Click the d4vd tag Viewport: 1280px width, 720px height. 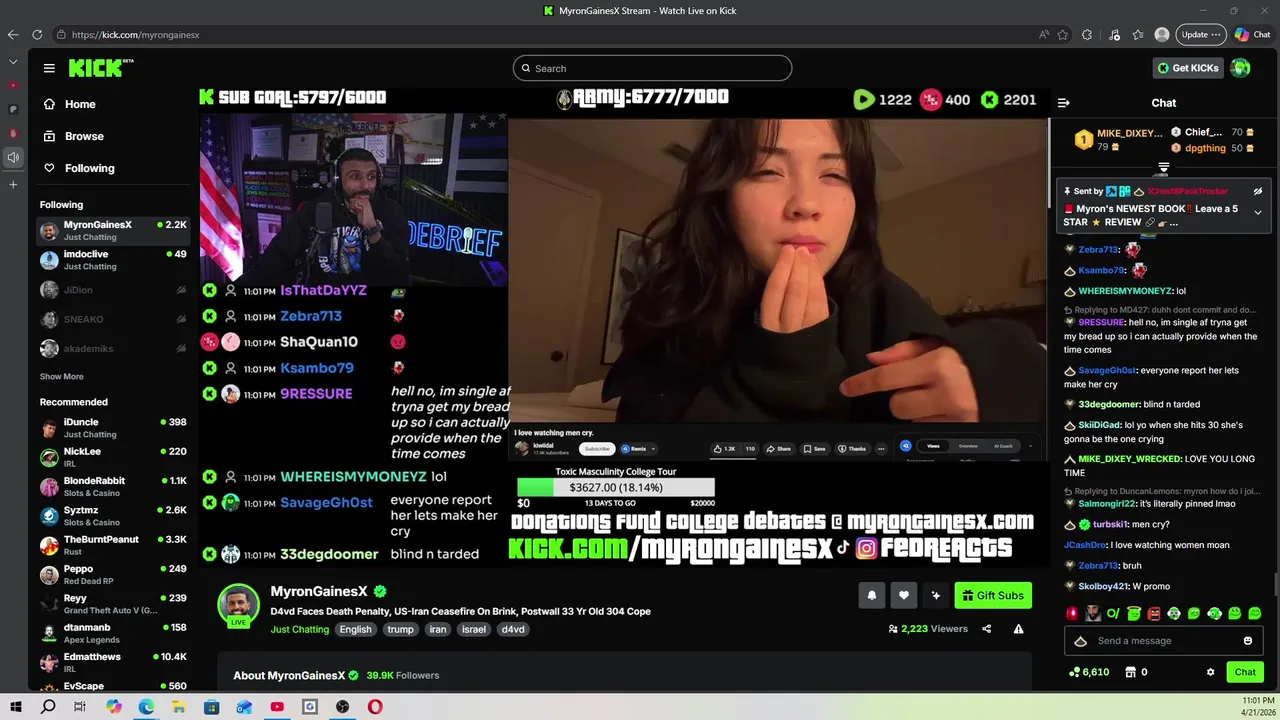[513, 629]
